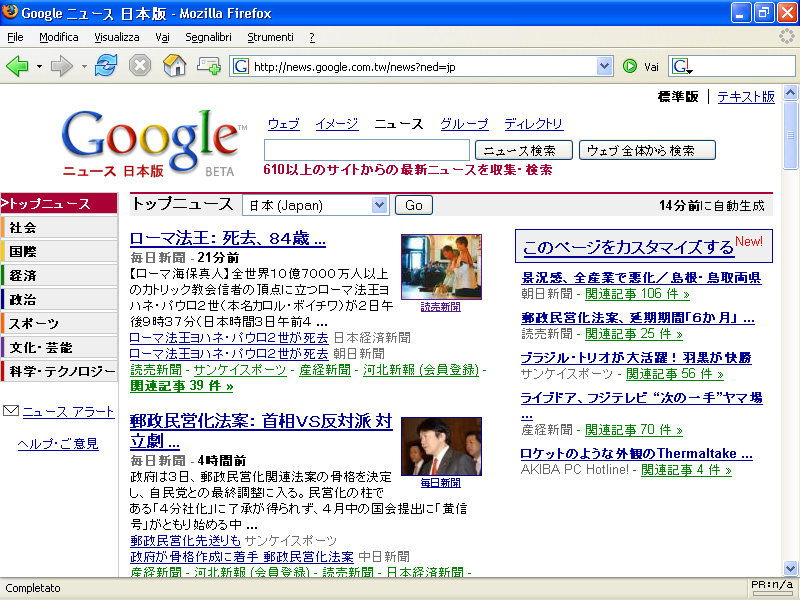Image resolution: width=800 pixels, height=600 pixels.
Task: Open the Back button history dropdown arrow
Action: tap(39, 66)
